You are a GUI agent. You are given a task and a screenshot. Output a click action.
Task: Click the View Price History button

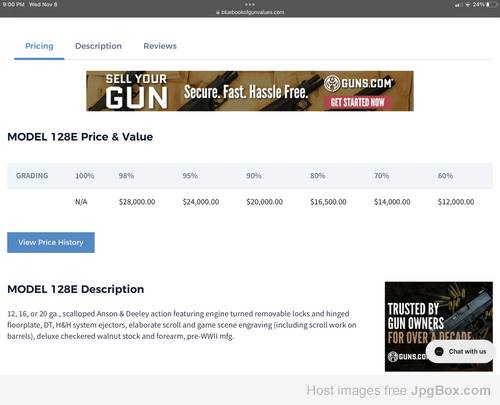[x=51, y=242]
